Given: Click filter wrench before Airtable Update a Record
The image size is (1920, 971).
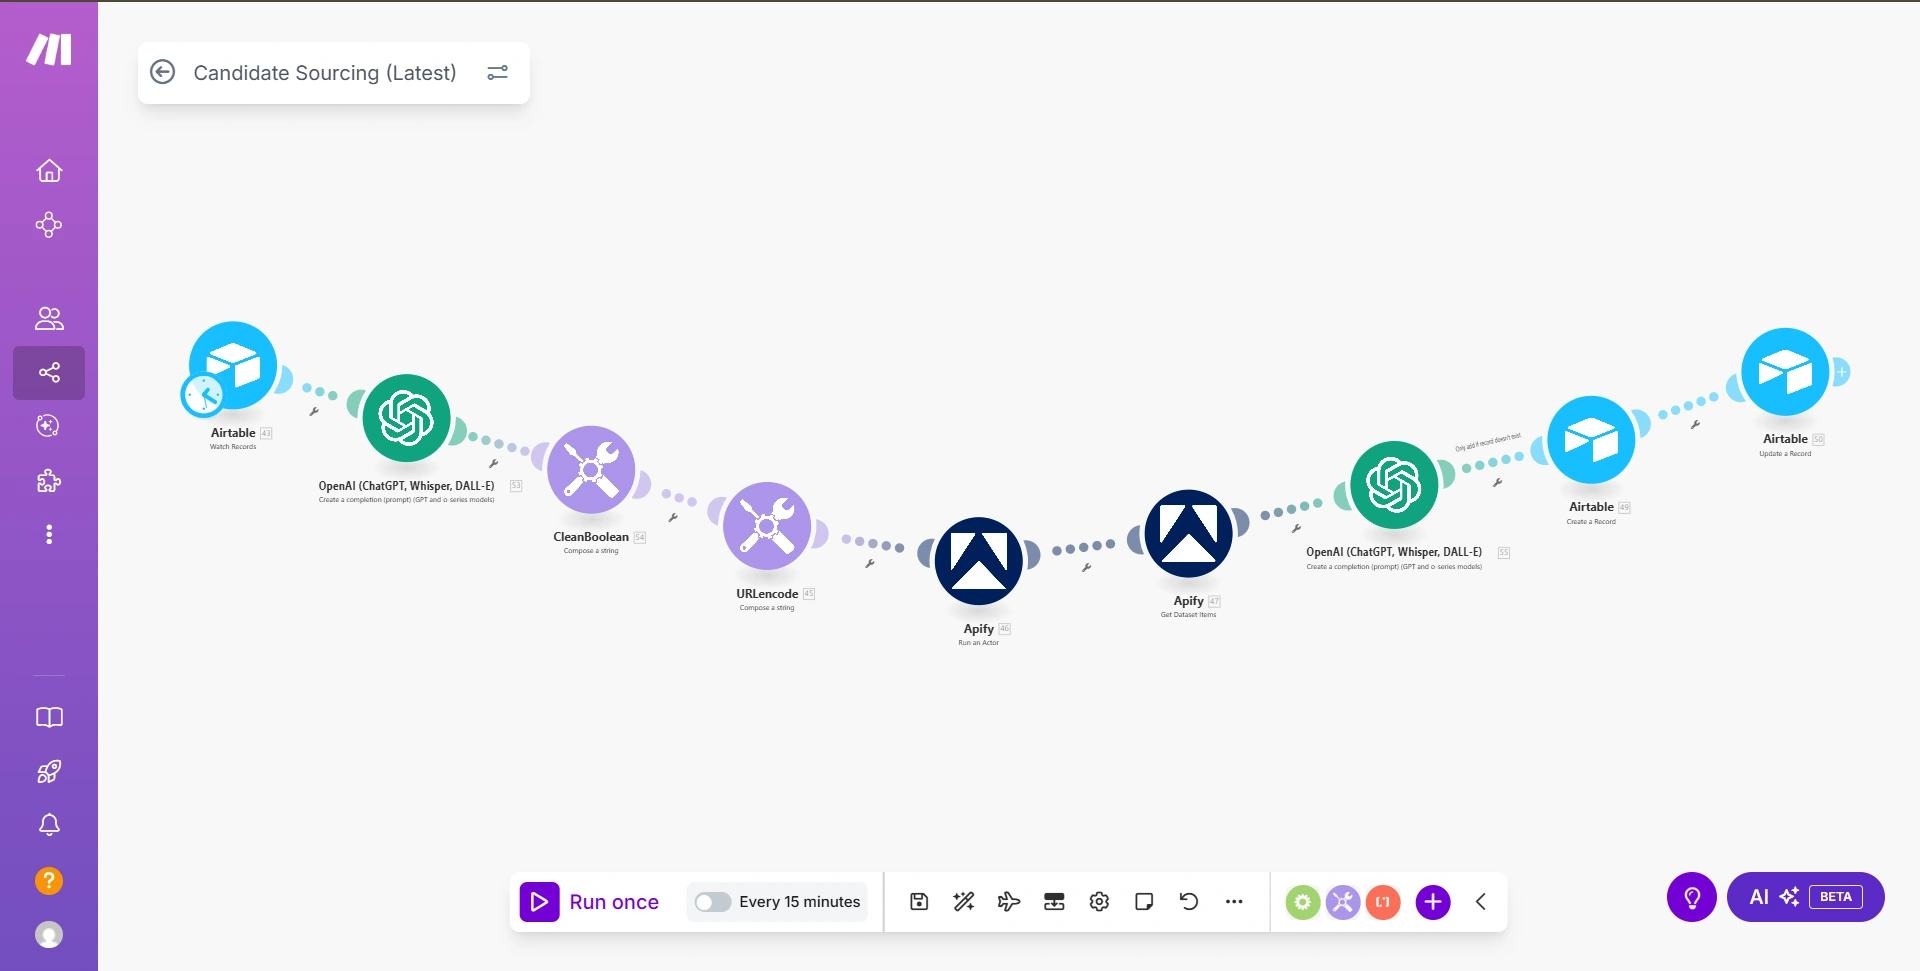Looking at the screenshot, I should [x=1695, y=424].
